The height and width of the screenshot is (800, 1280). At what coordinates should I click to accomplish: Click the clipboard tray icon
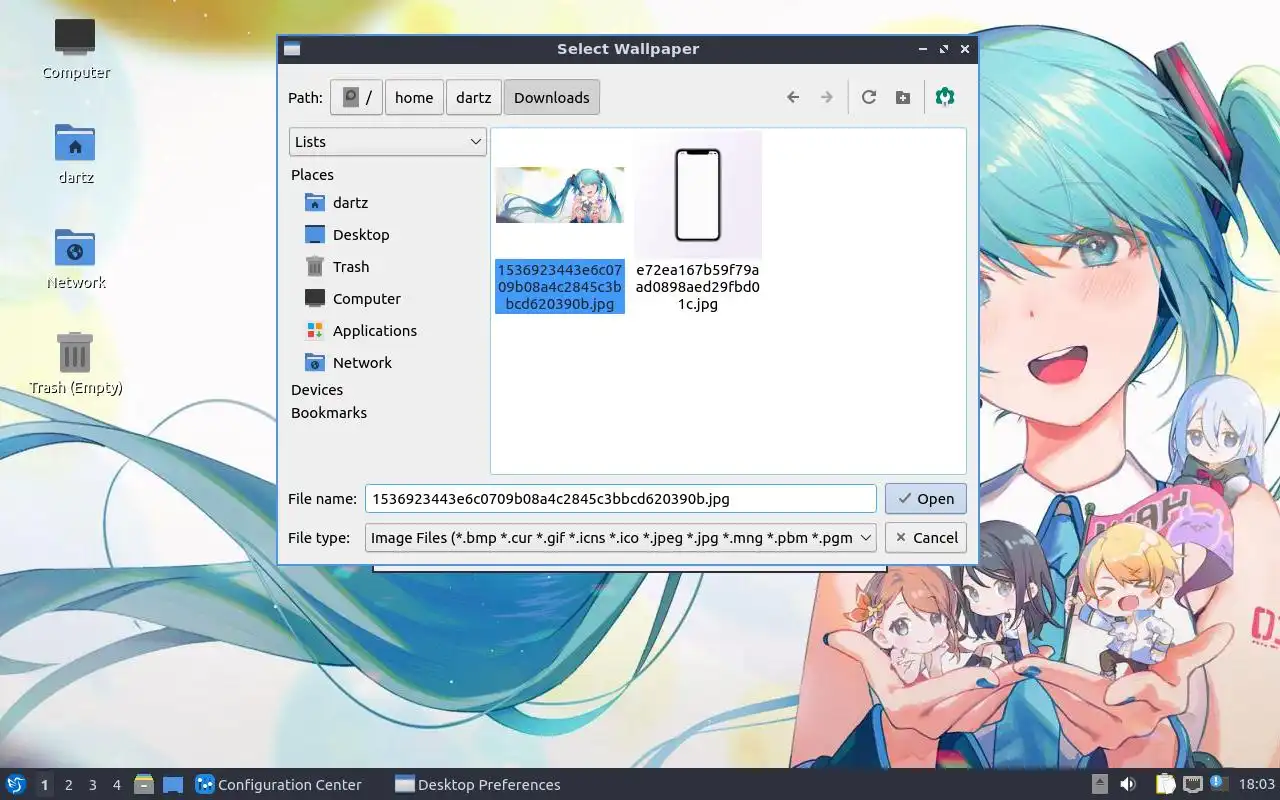pos(1166,784)
